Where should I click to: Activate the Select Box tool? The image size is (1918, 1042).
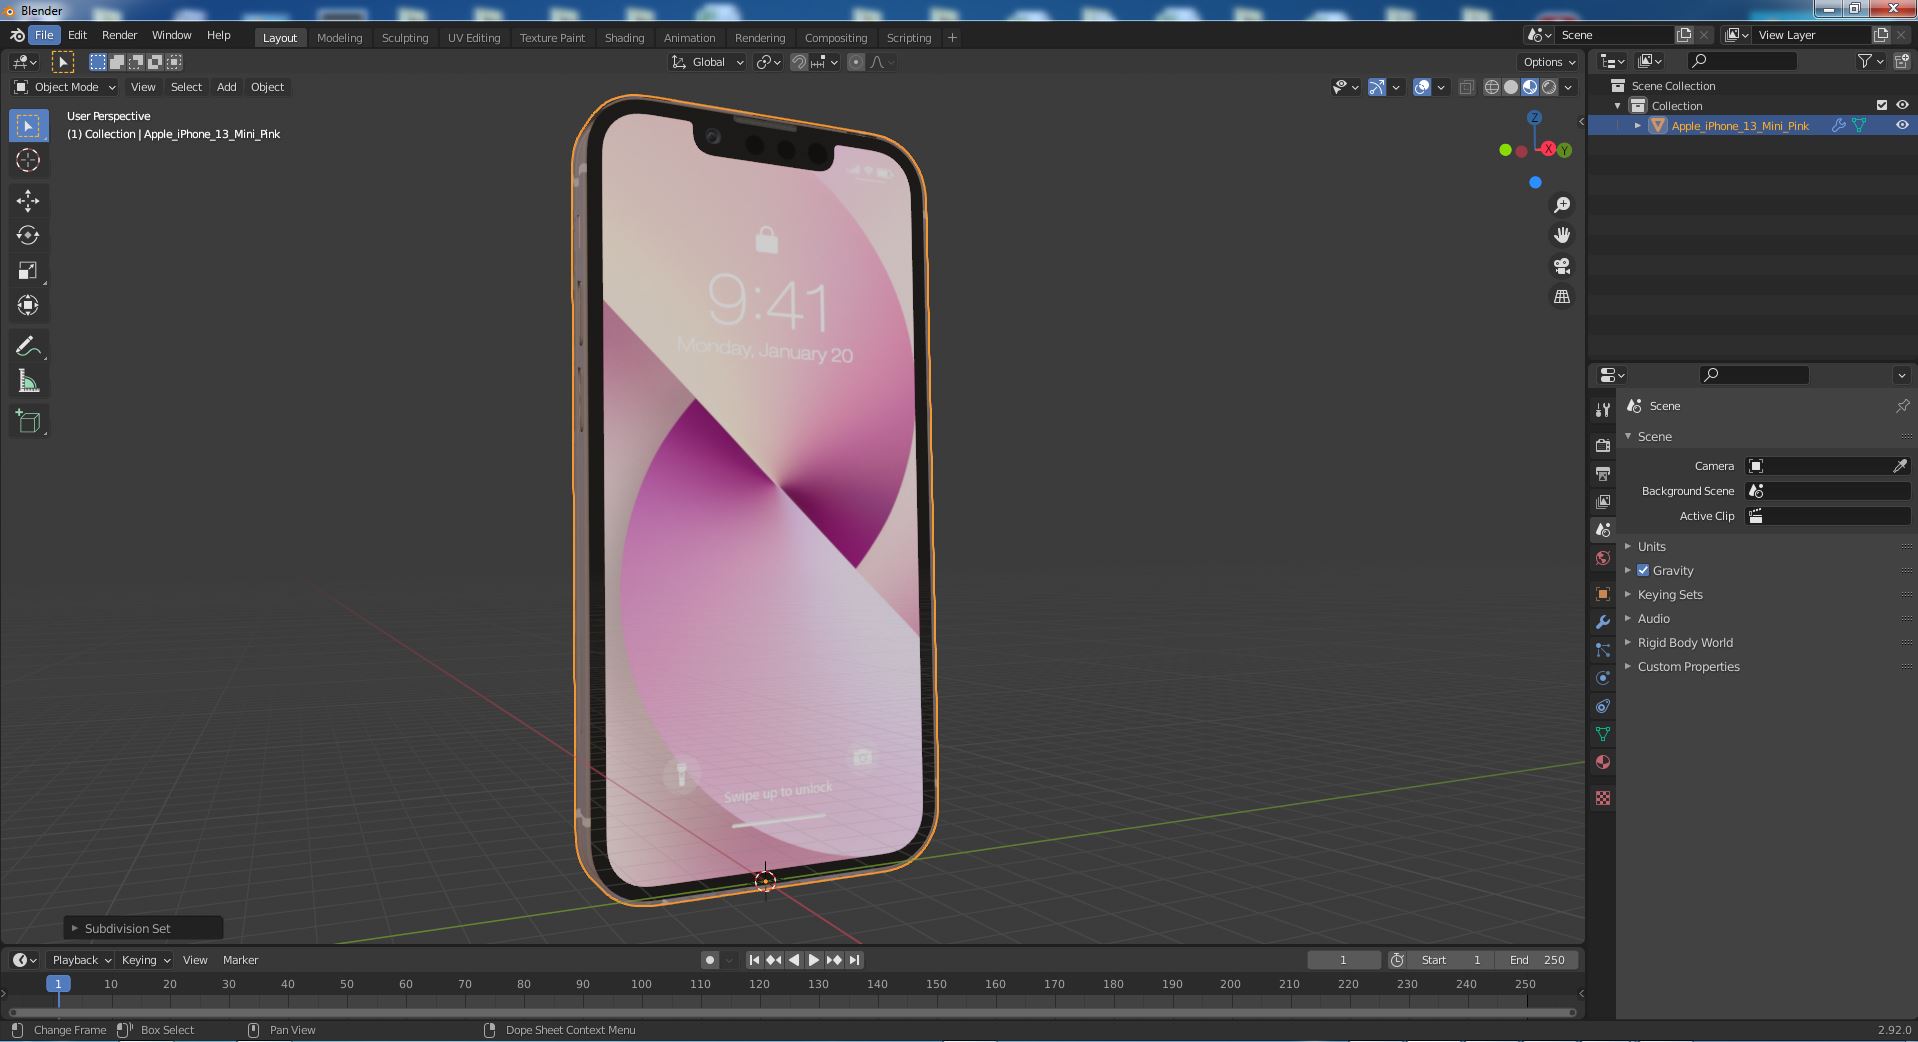click(x=28, y=125)
